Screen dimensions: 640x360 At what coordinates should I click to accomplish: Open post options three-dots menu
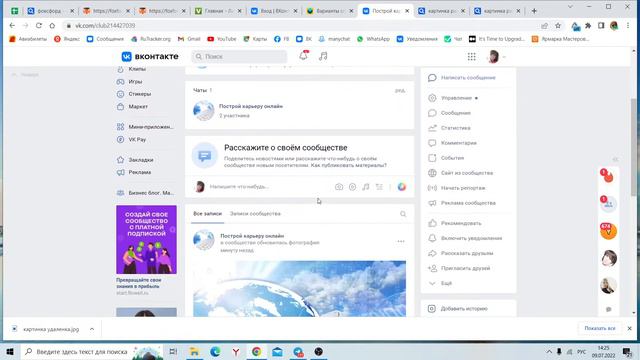coord(401,241)
